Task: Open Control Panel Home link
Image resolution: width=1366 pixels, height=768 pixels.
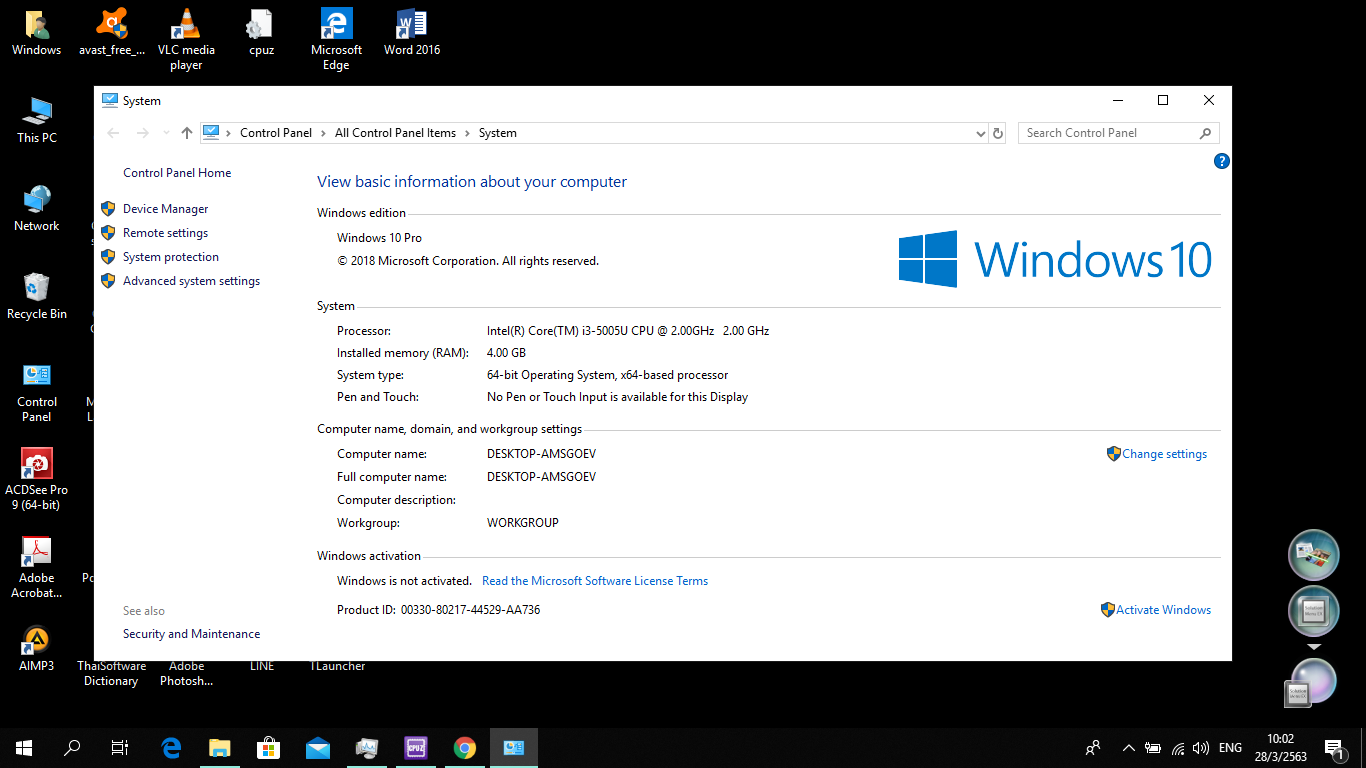Action: pyautogui.click(x=177, y=173)
